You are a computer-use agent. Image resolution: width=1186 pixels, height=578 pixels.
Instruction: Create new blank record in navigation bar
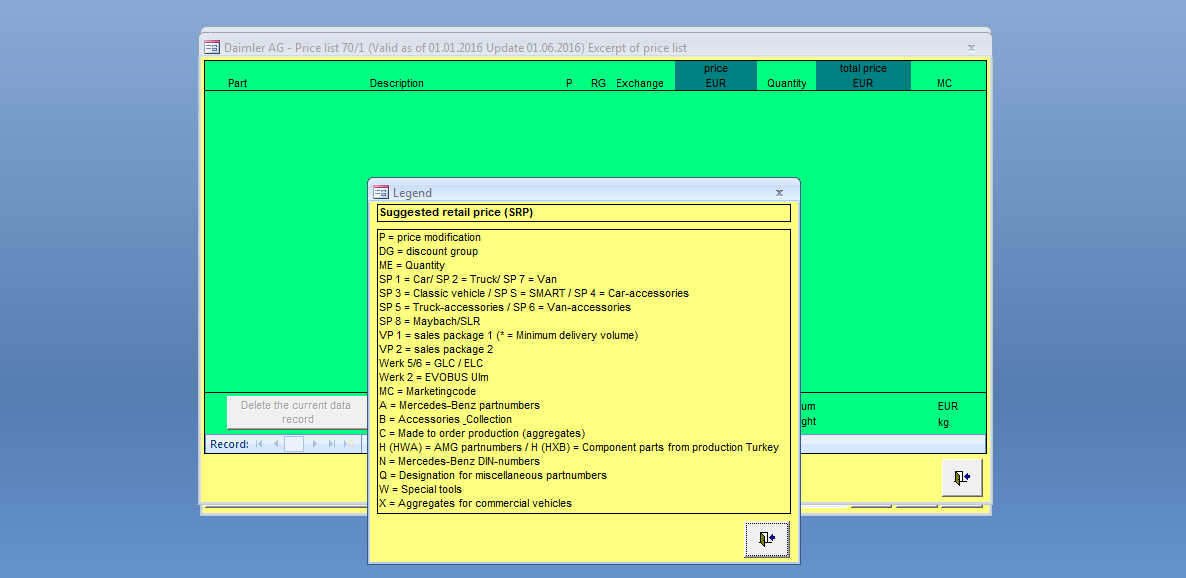[349, 444]
